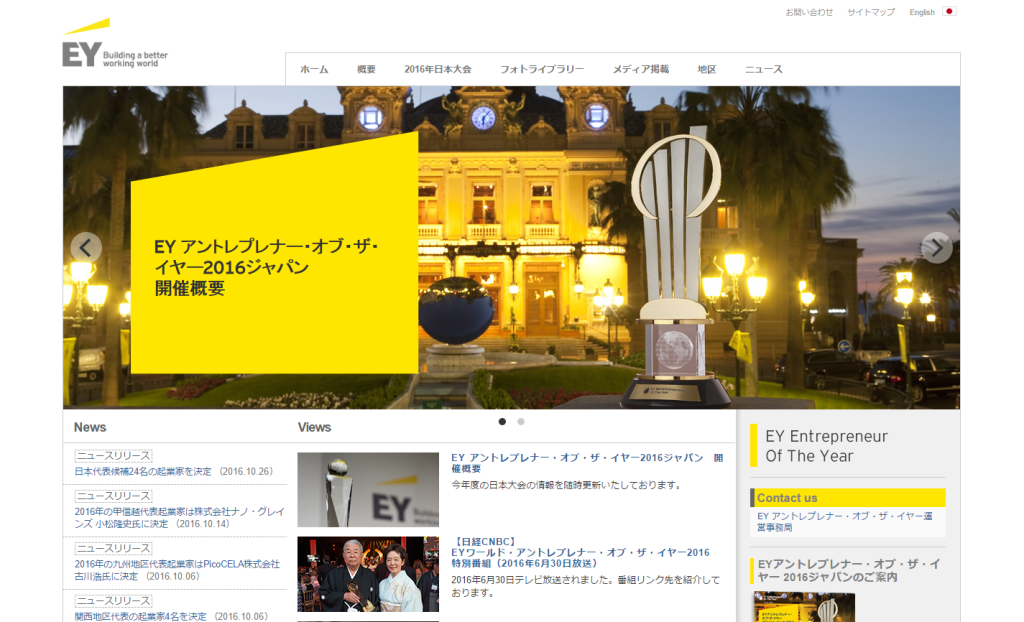
Task: Click the お問い合わせ link at top
Action: (809, 12)
